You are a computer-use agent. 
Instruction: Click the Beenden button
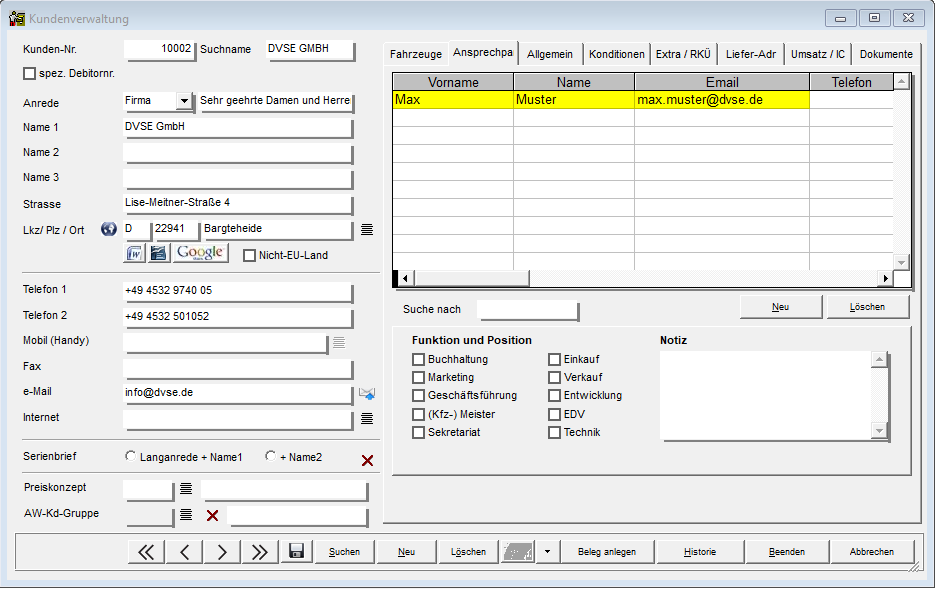[787, 552]
